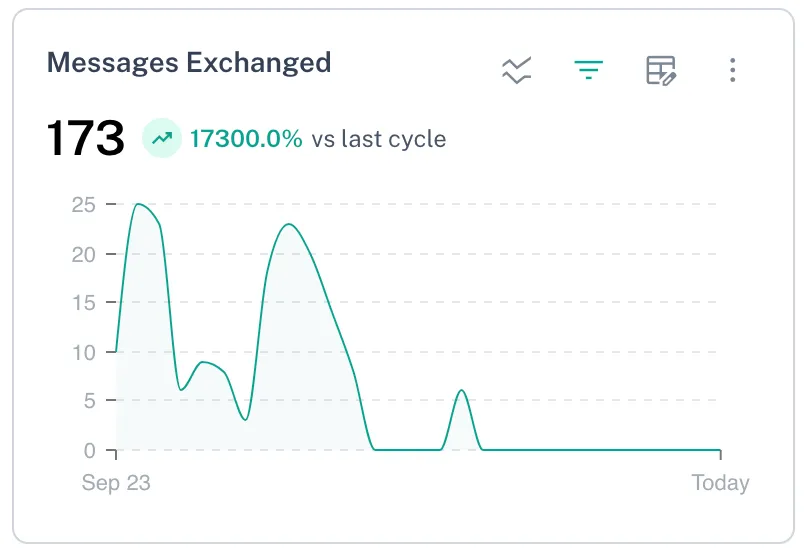This screenshot has width=810, height=556.
Task: Click the 15 y-axis label
Action: (x=83, y=303)
